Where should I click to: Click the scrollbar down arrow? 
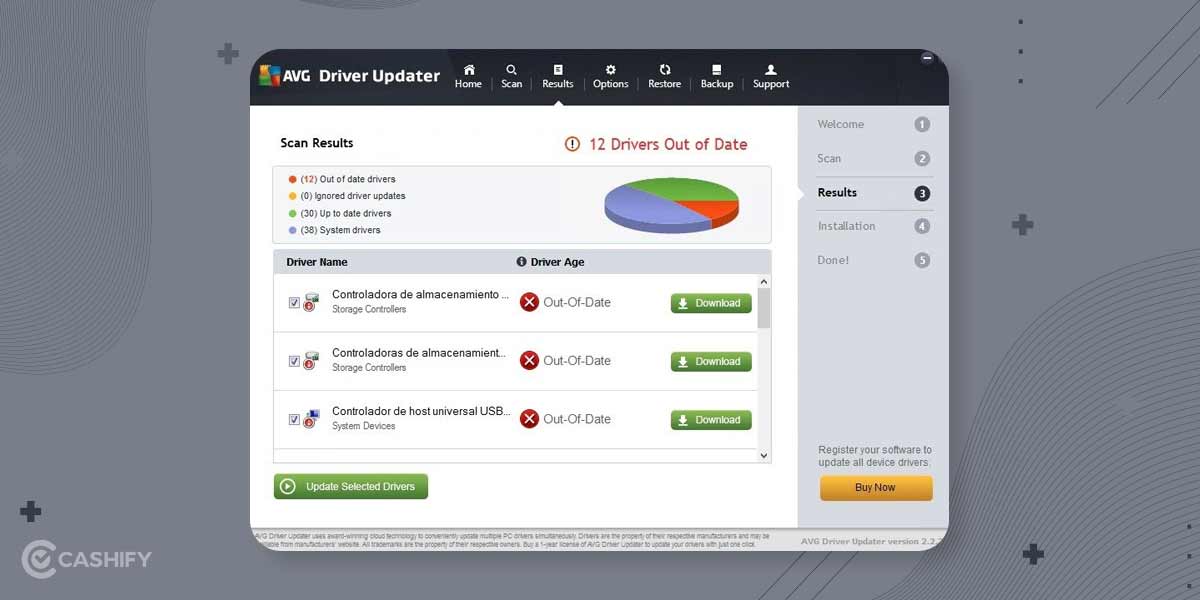(x=763, y=455)
